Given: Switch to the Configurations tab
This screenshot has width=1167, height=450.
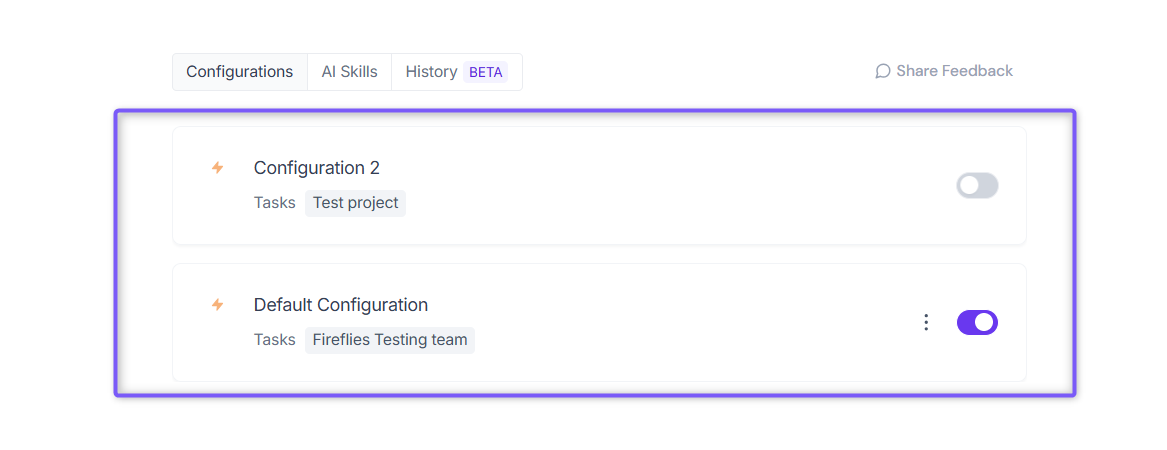Looking at the screenshot, I should click(x=240, y=72).
